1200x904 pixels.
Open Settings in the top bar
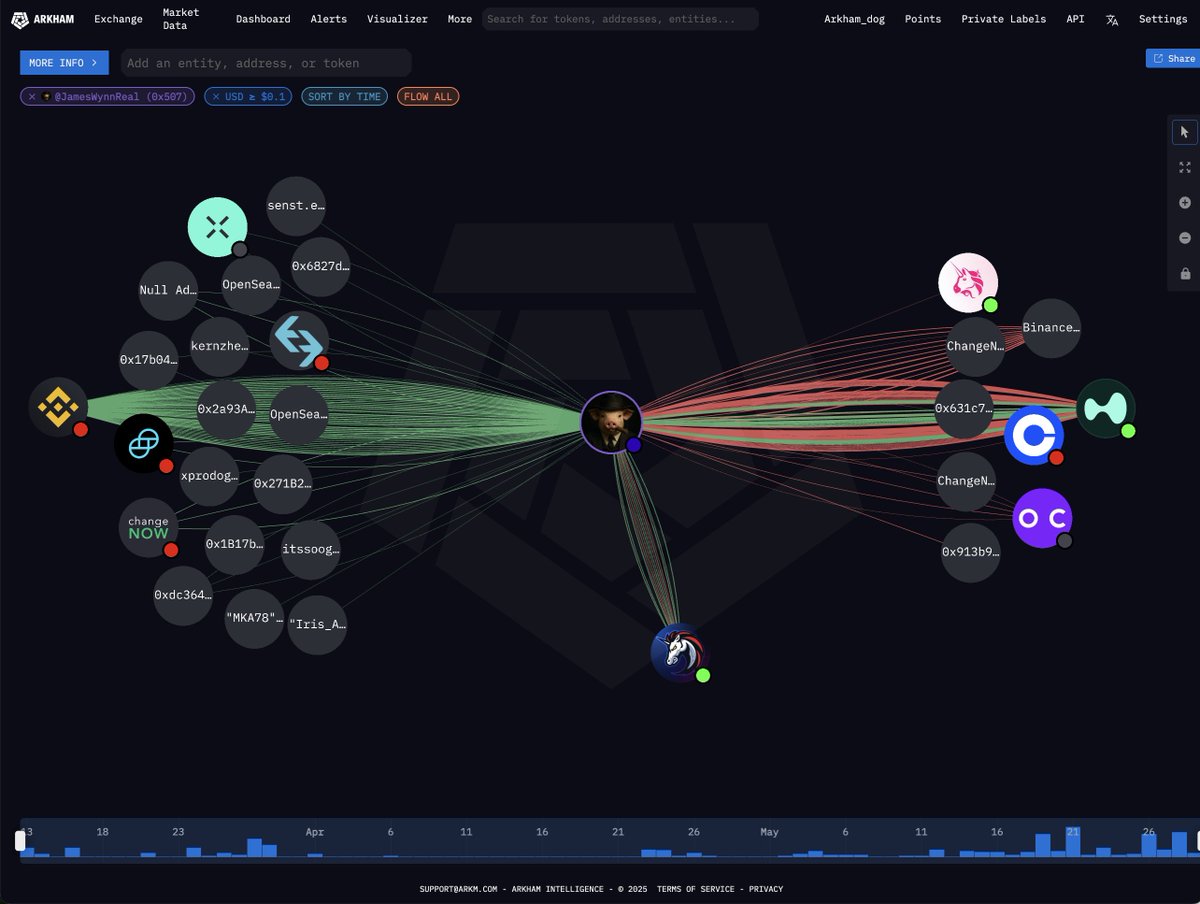click(1163, 19)
